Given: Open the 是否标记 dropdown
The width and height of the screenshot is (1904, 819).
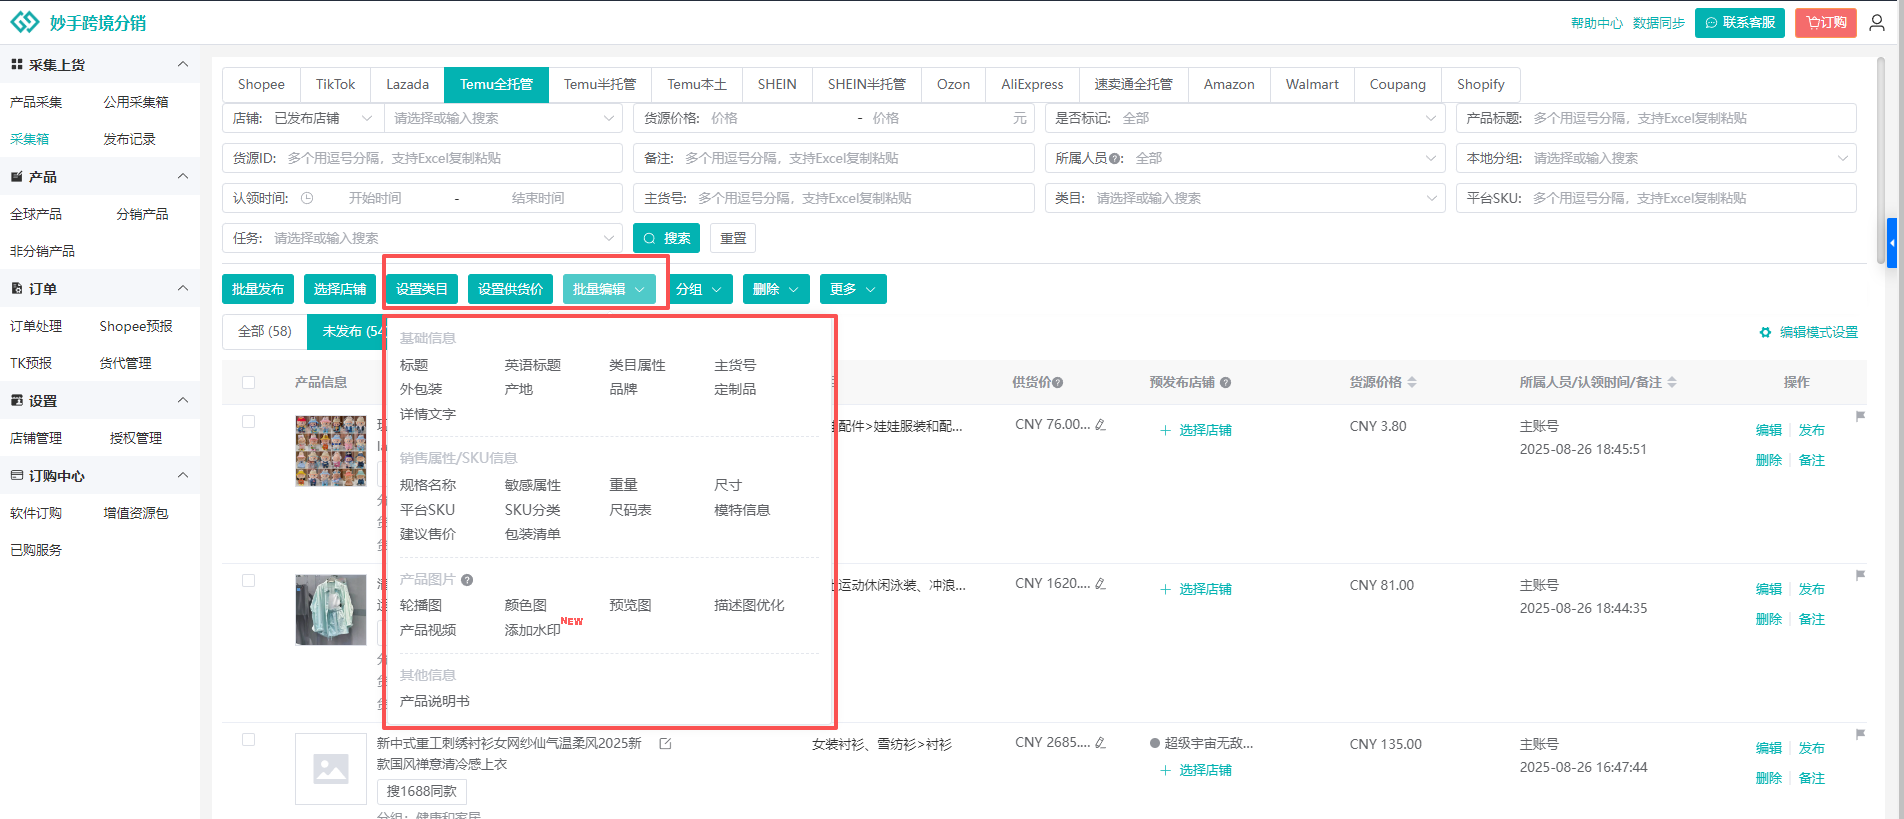Looking at the screenshot, I should 1244,118.
